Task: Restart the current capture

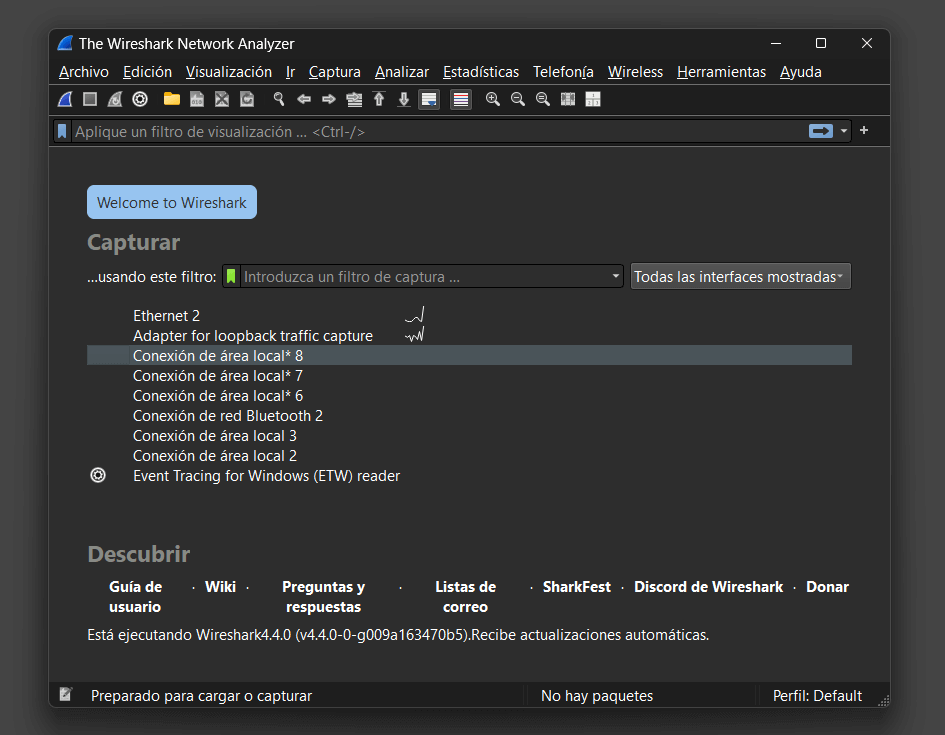Action: click(x=115, y=99)
